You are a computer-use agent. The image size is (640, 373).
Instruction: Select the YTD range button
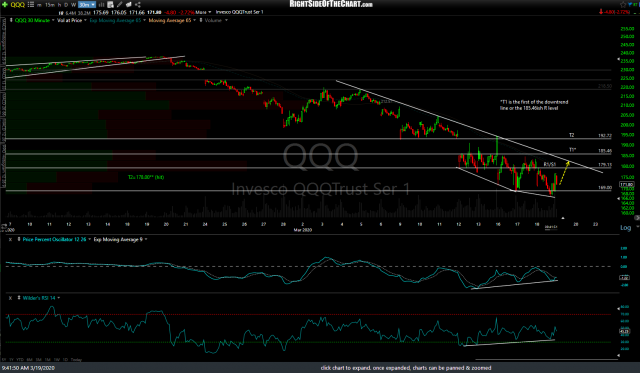tap(20, 360)
